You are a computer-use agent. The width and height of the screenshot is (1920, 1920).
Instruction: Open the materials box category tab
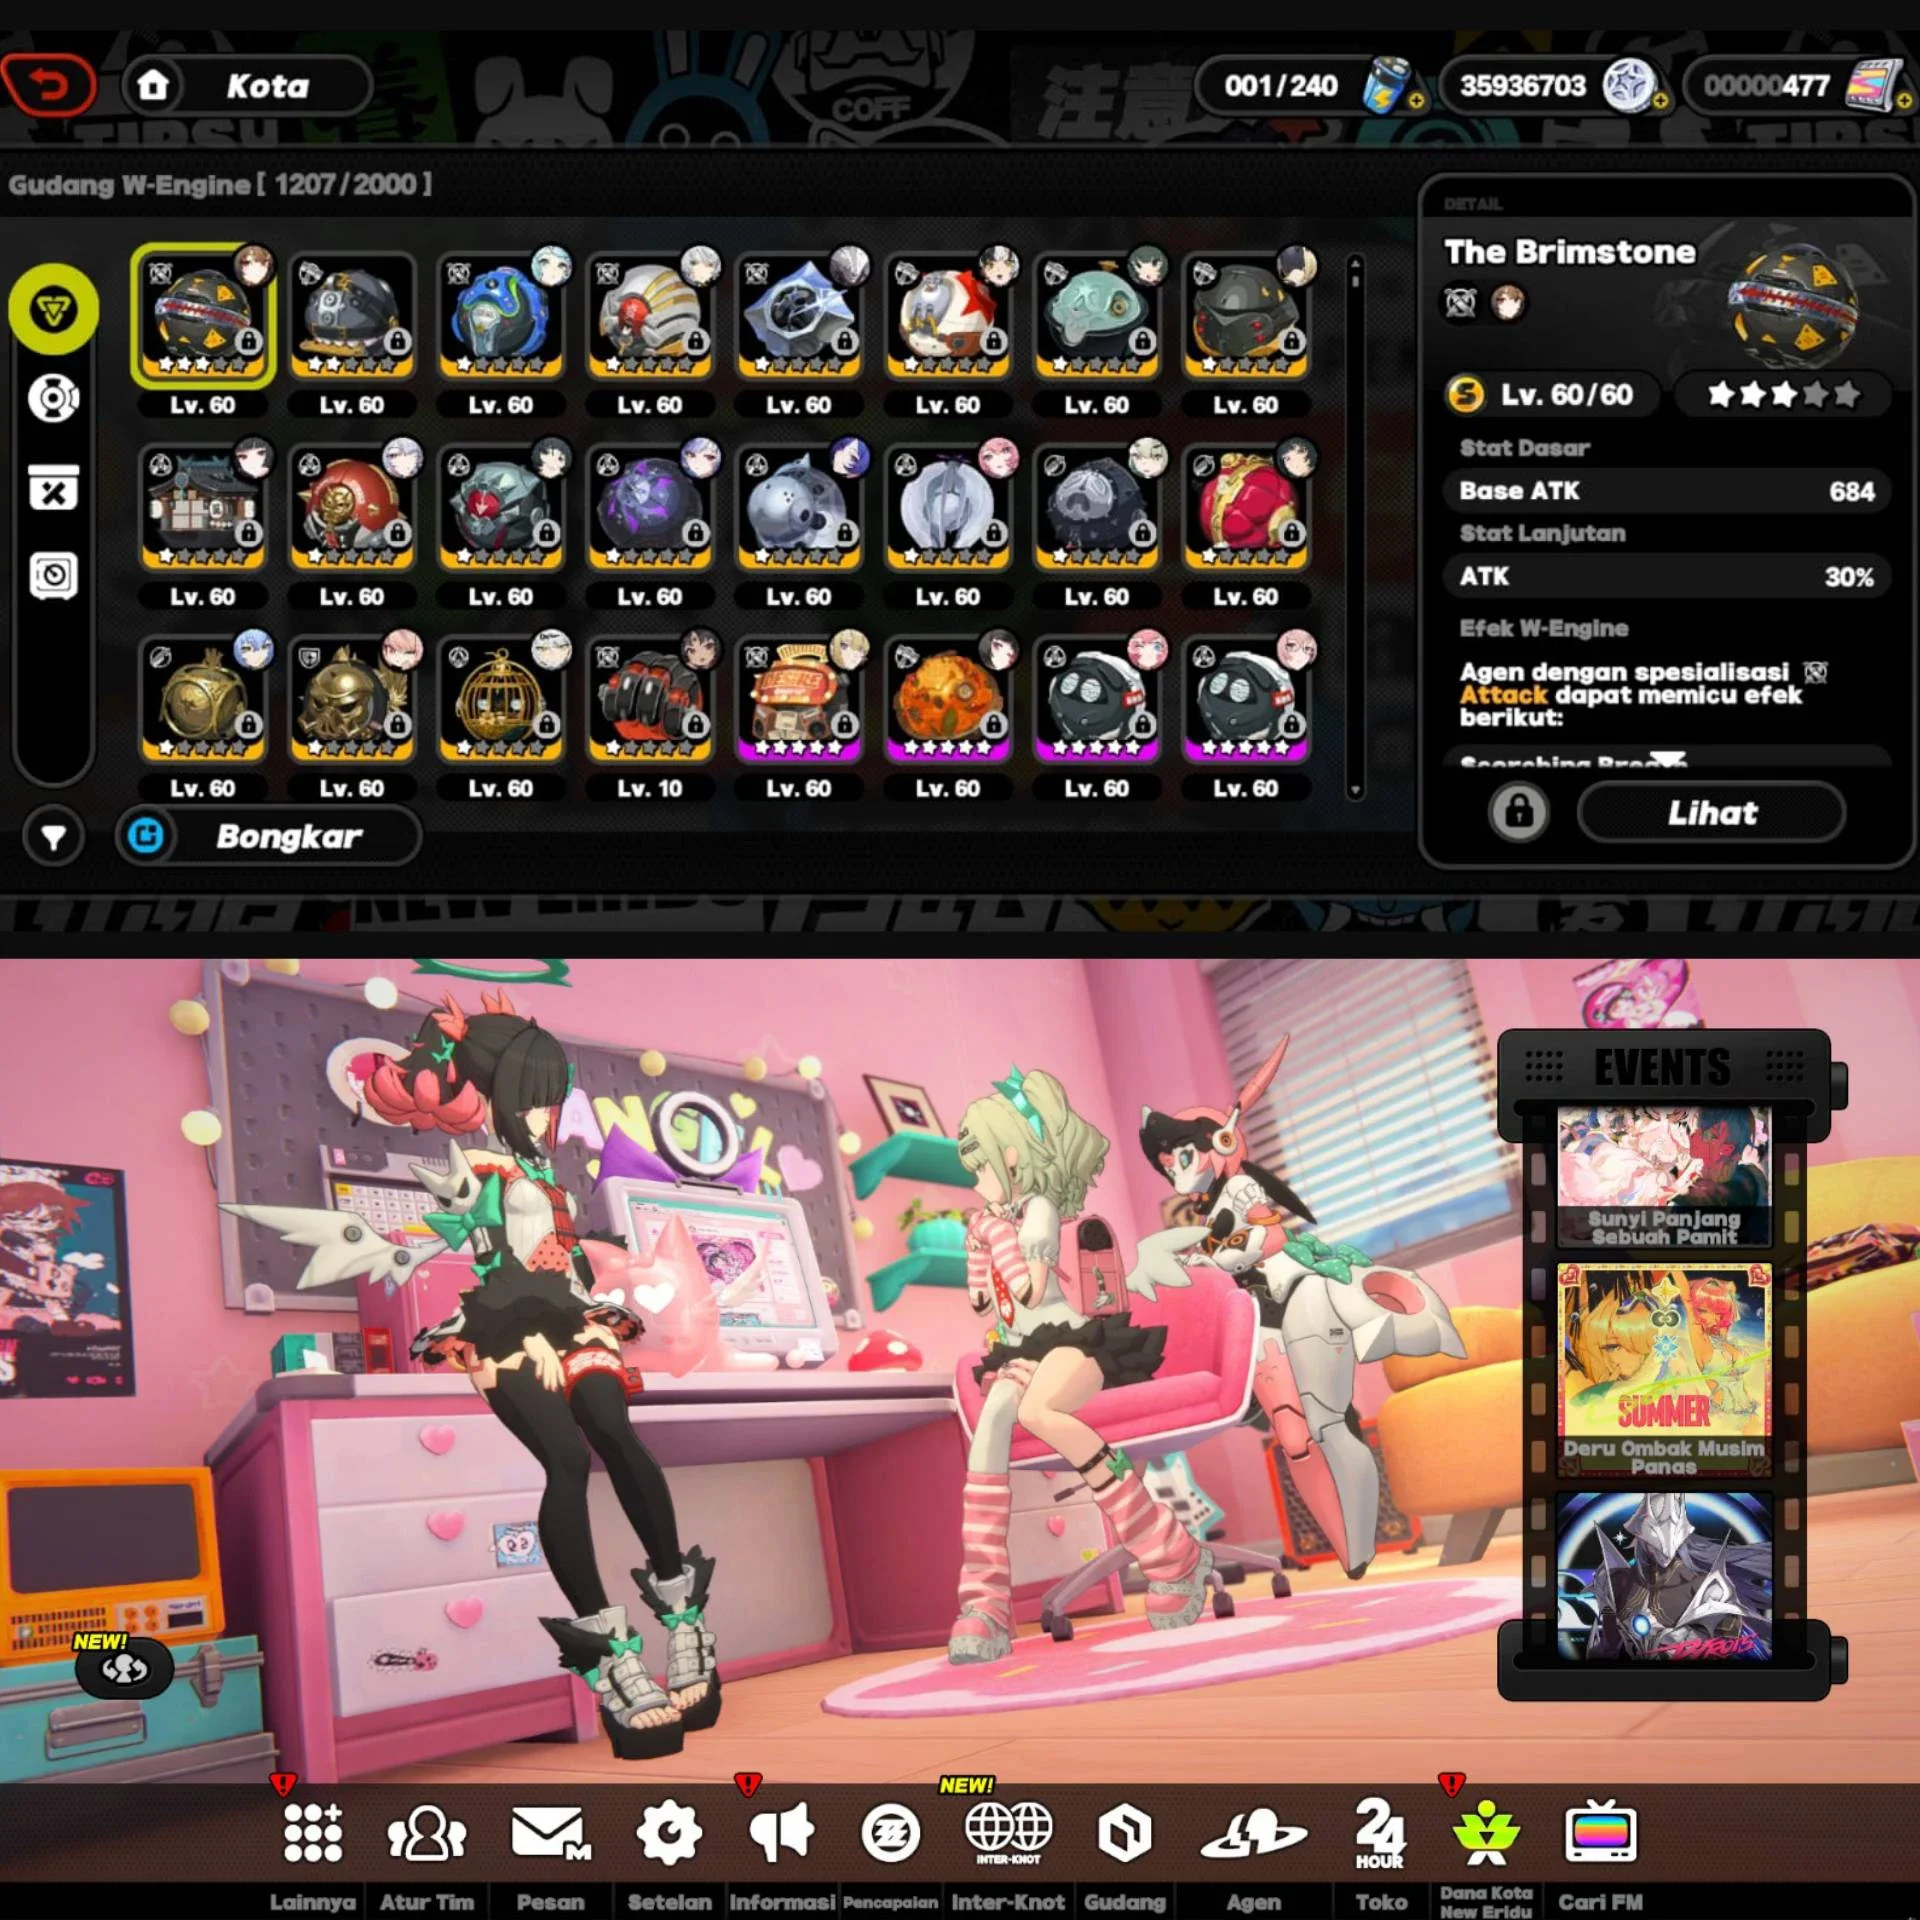click(x=54, y=487)
